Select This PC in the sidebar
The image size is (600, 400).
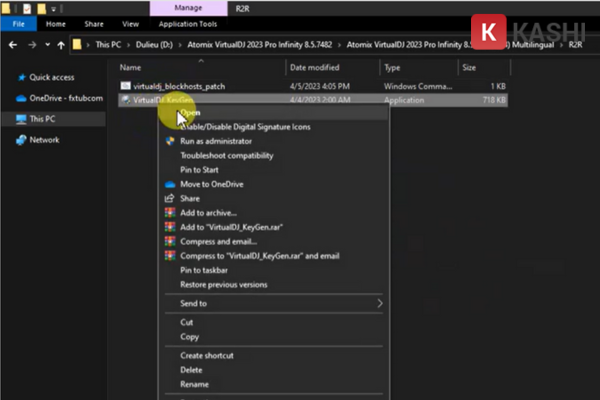(43, 118)
